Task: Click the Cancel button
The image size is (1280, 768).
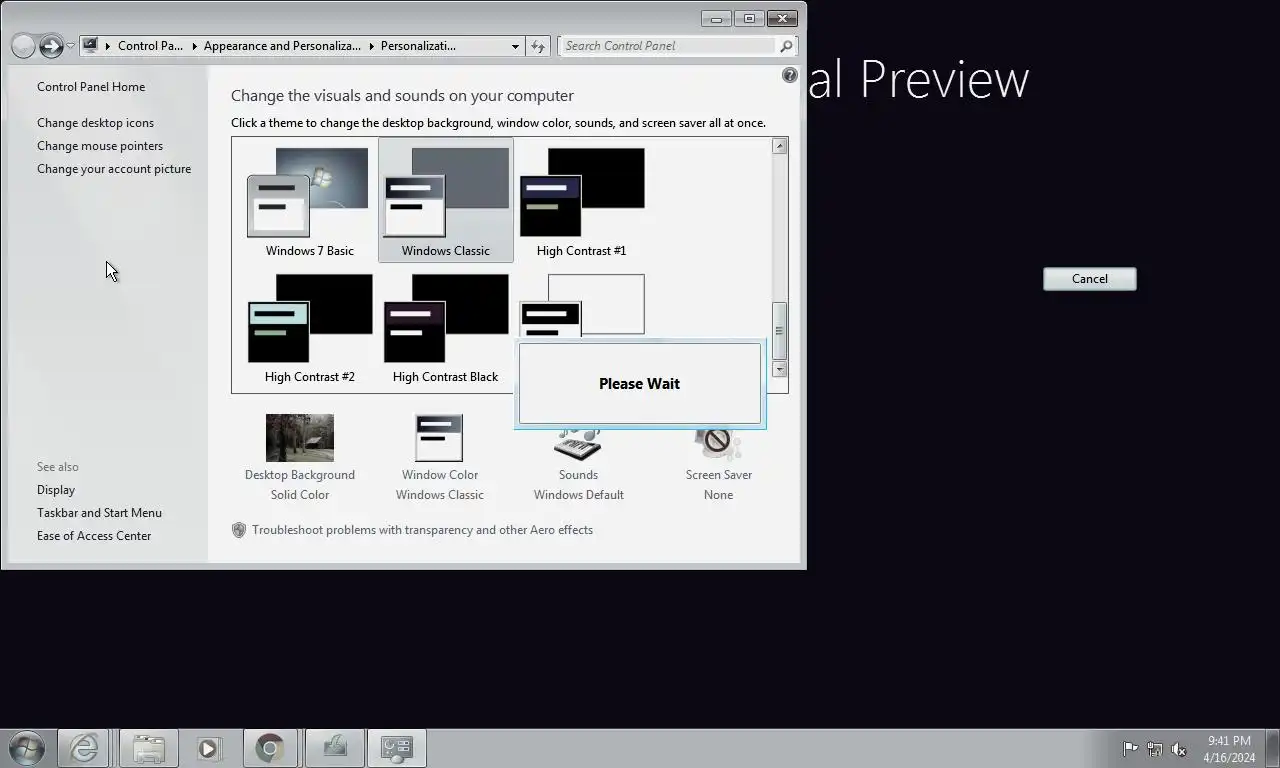Action: (1090, 279)
